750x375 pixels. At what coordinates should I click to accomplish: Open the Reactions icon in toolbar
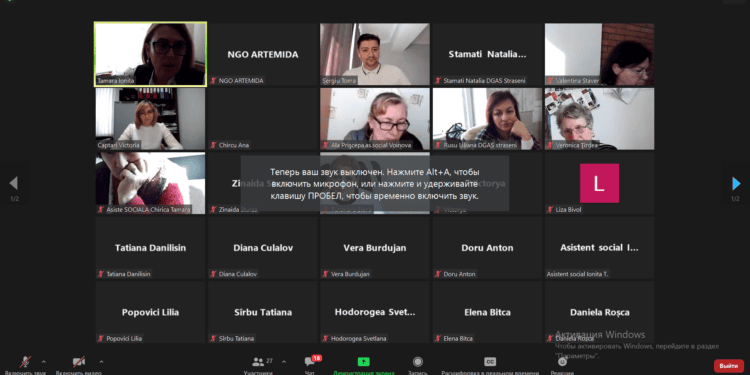[x=562, y=362]
